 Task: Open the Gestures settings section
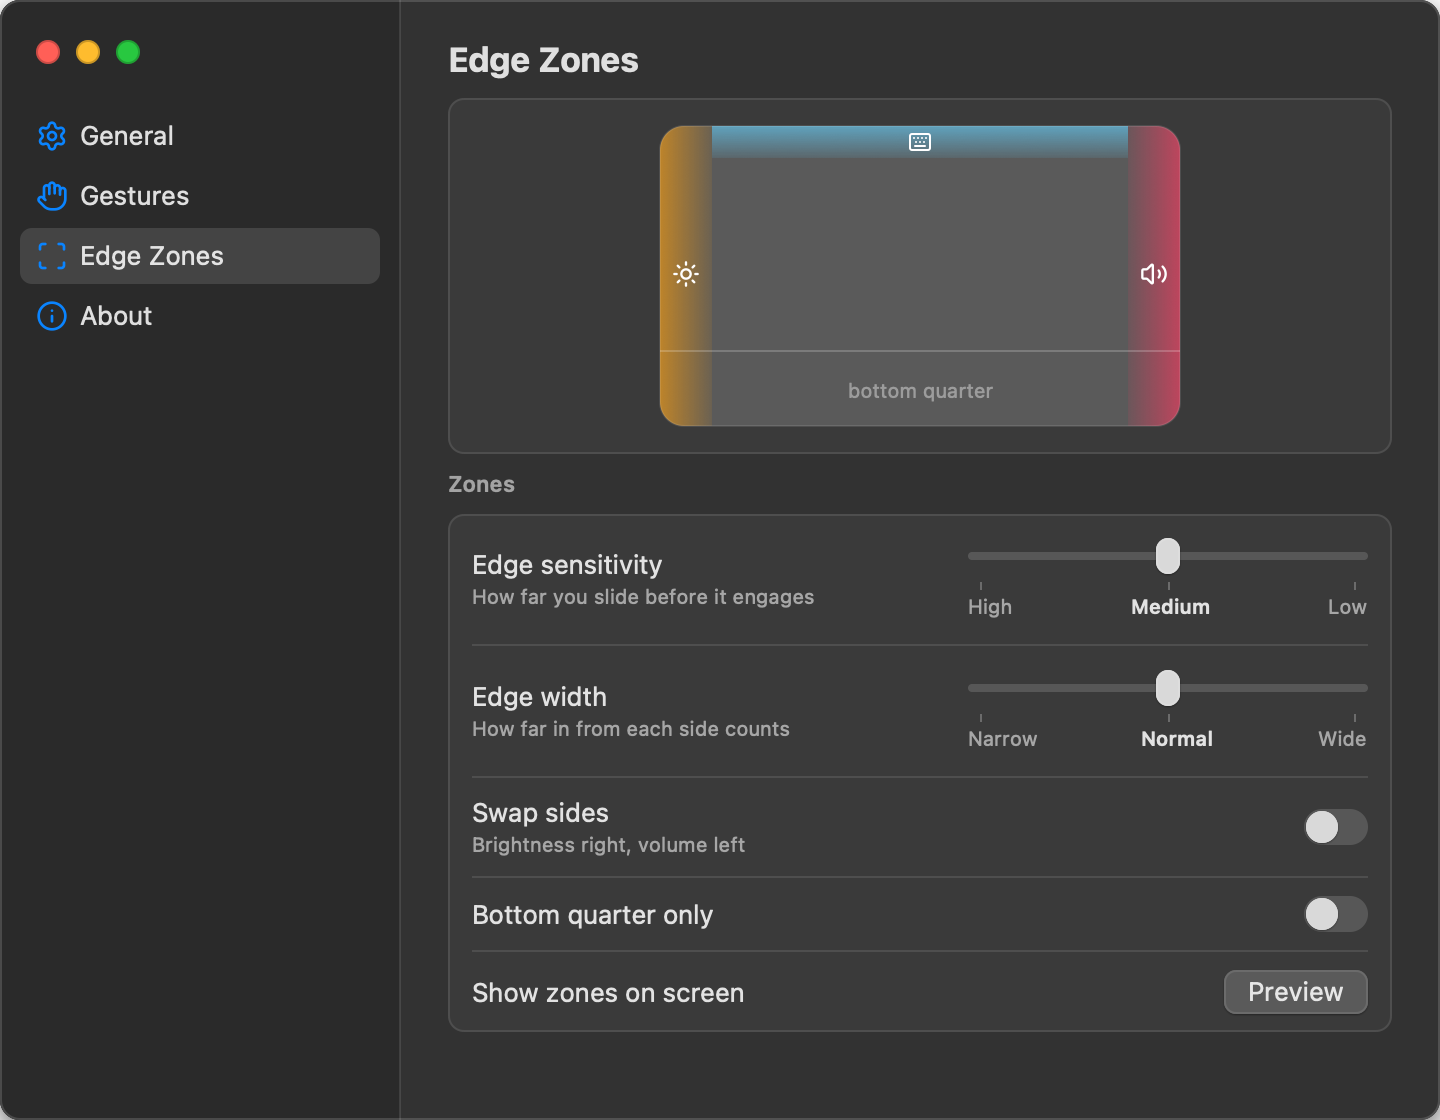point(200,196)
